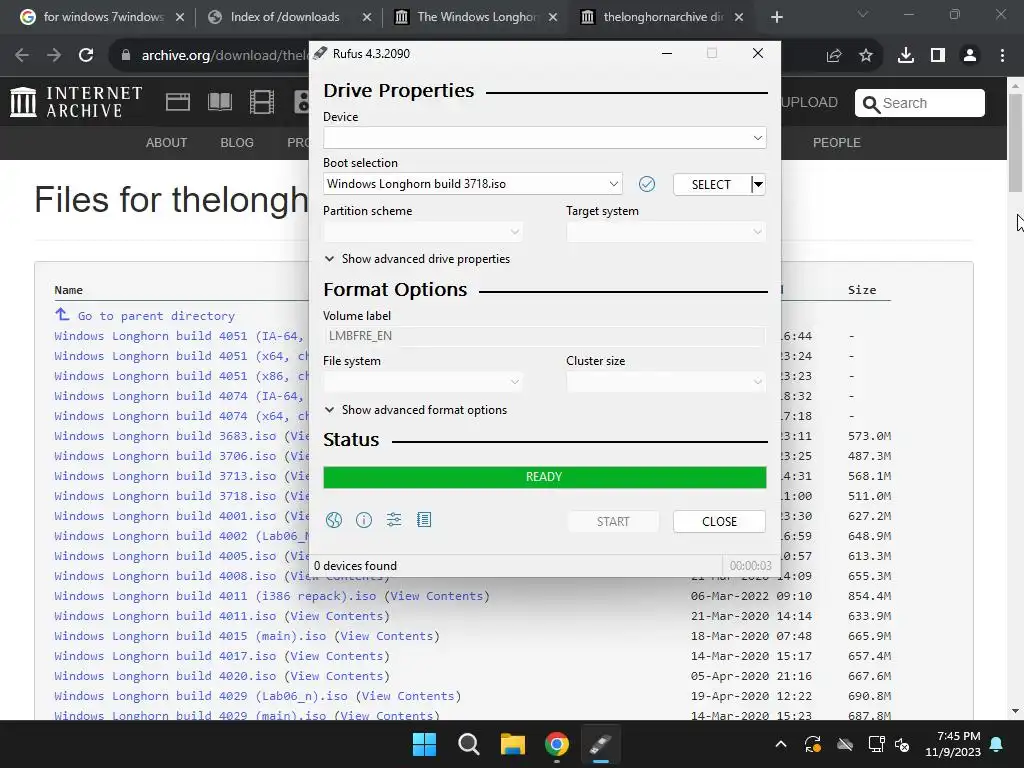Open the Device dropdown in Rufus
This screenshot has height=768, width=1024.
tap(545, 138)
